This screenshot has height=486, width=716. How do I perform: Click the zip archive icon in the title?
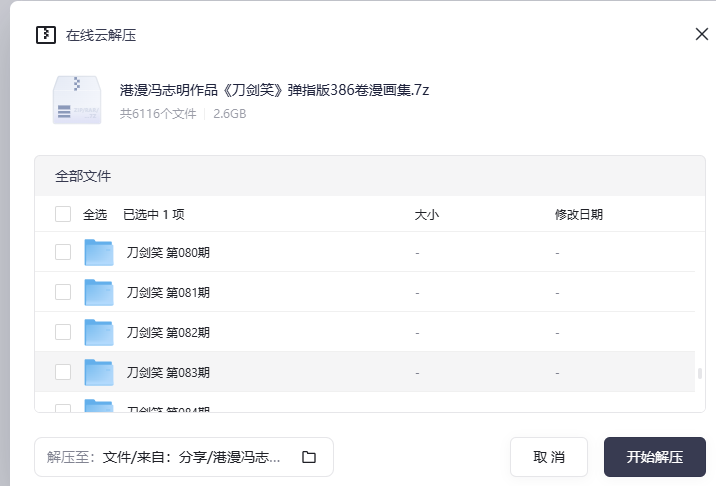tap(45, 35)
